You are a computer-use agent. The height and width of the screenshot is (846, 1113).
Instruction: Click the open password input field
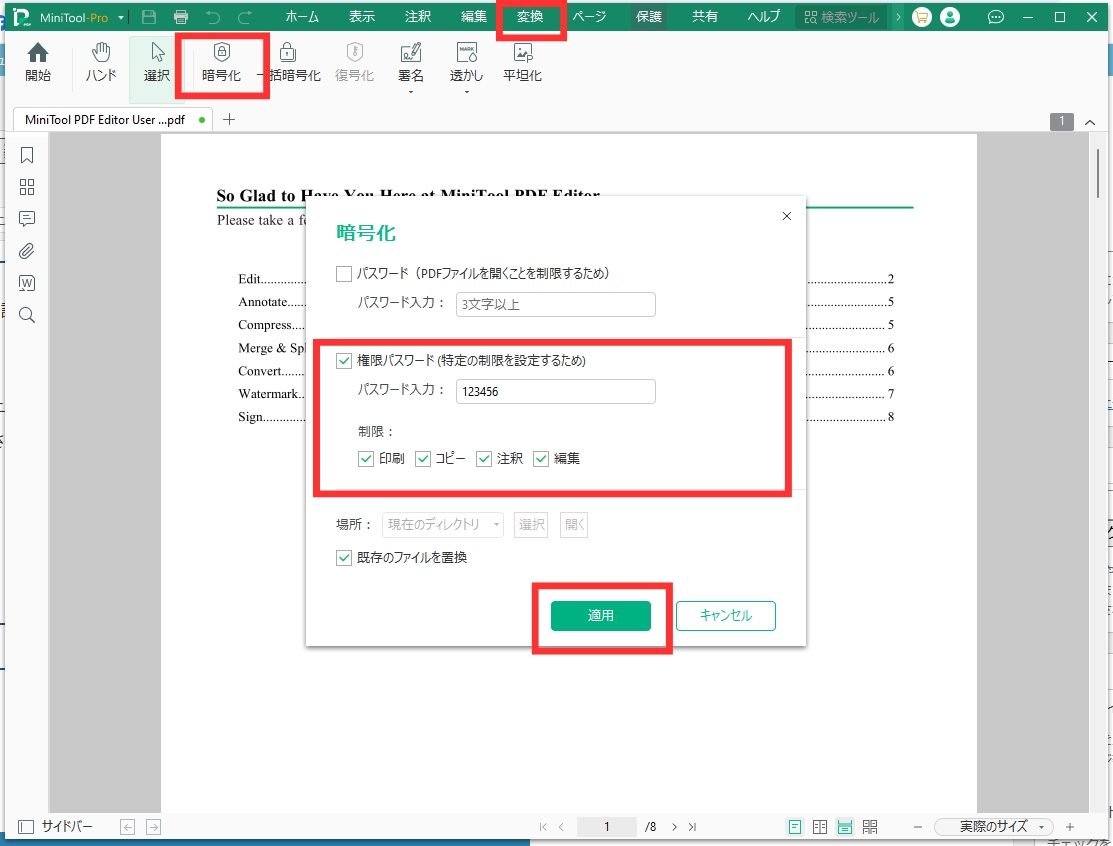pos(556,304)
